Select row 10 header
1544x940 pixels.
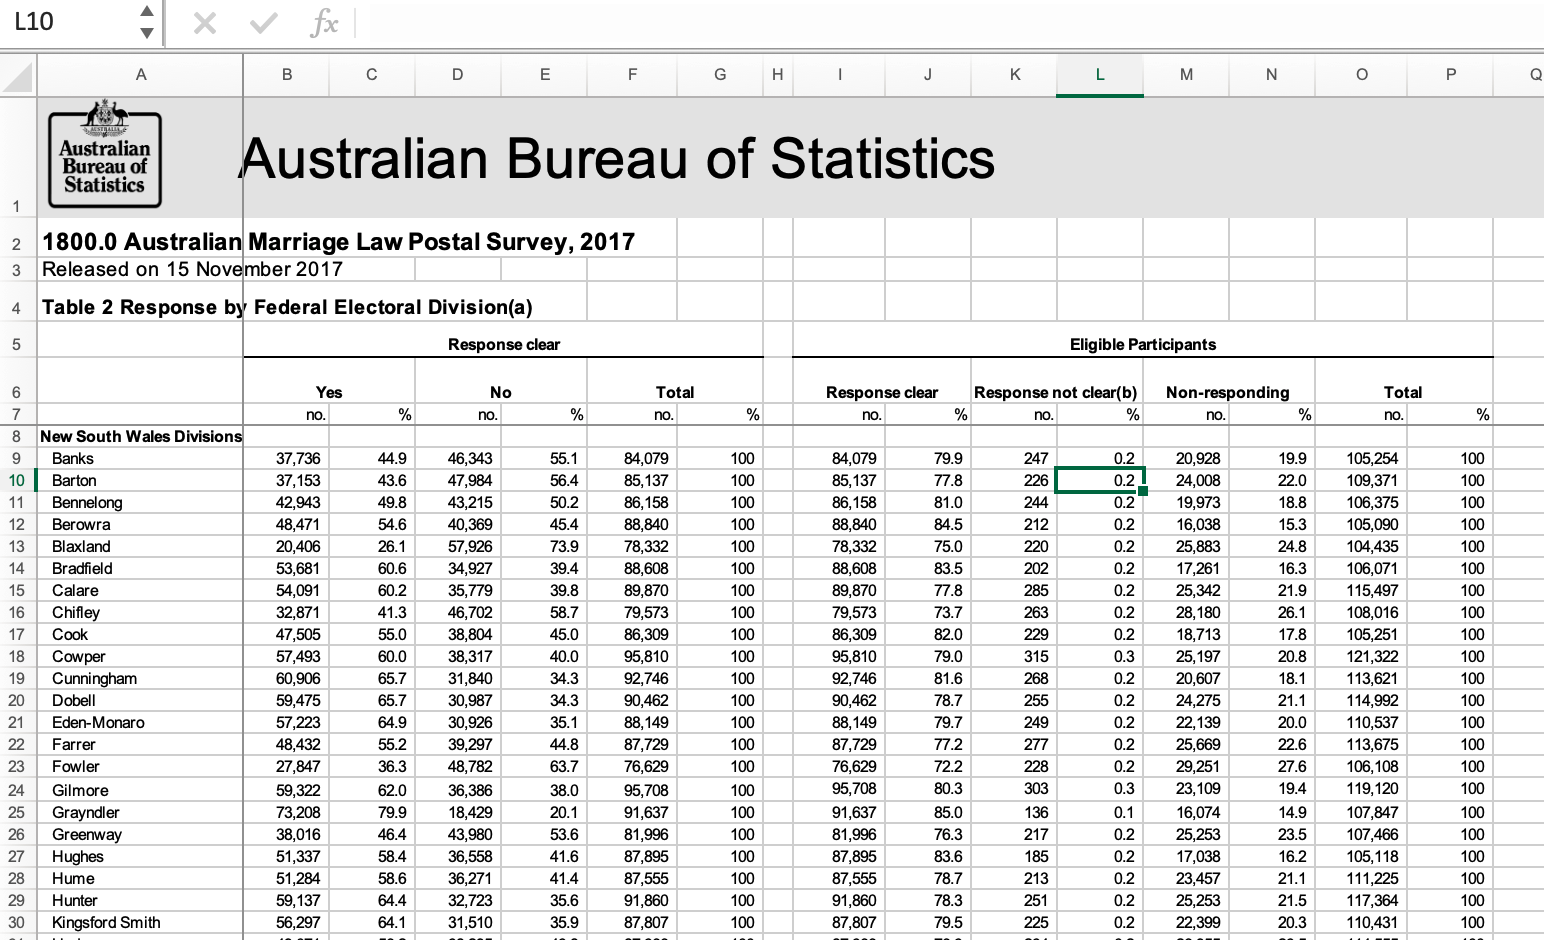pyautogui.click(x=17, y=481)
